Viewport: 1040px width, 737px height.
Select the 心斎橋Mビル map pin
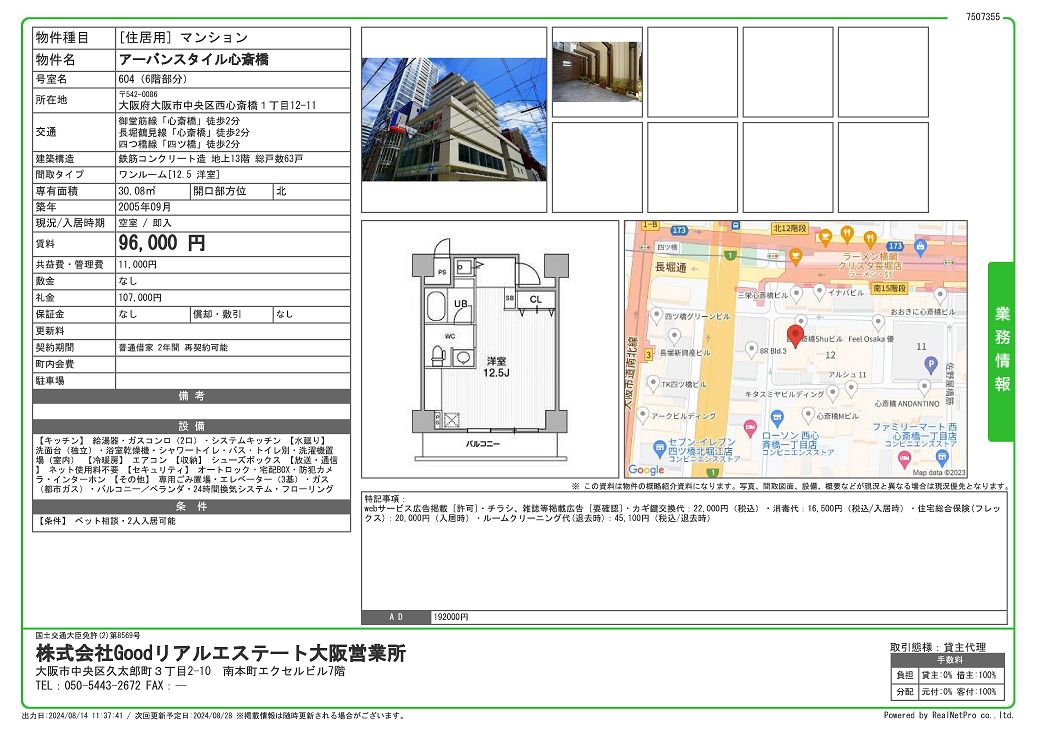pos(807,415)
